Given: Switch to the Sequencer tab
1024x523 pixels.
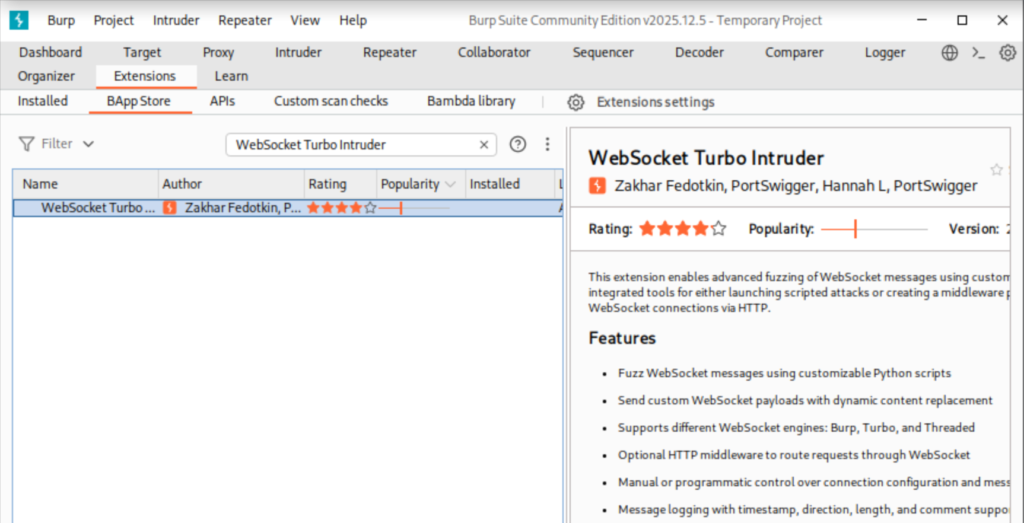Looking at the screenshot, I should tap(603, 53).
